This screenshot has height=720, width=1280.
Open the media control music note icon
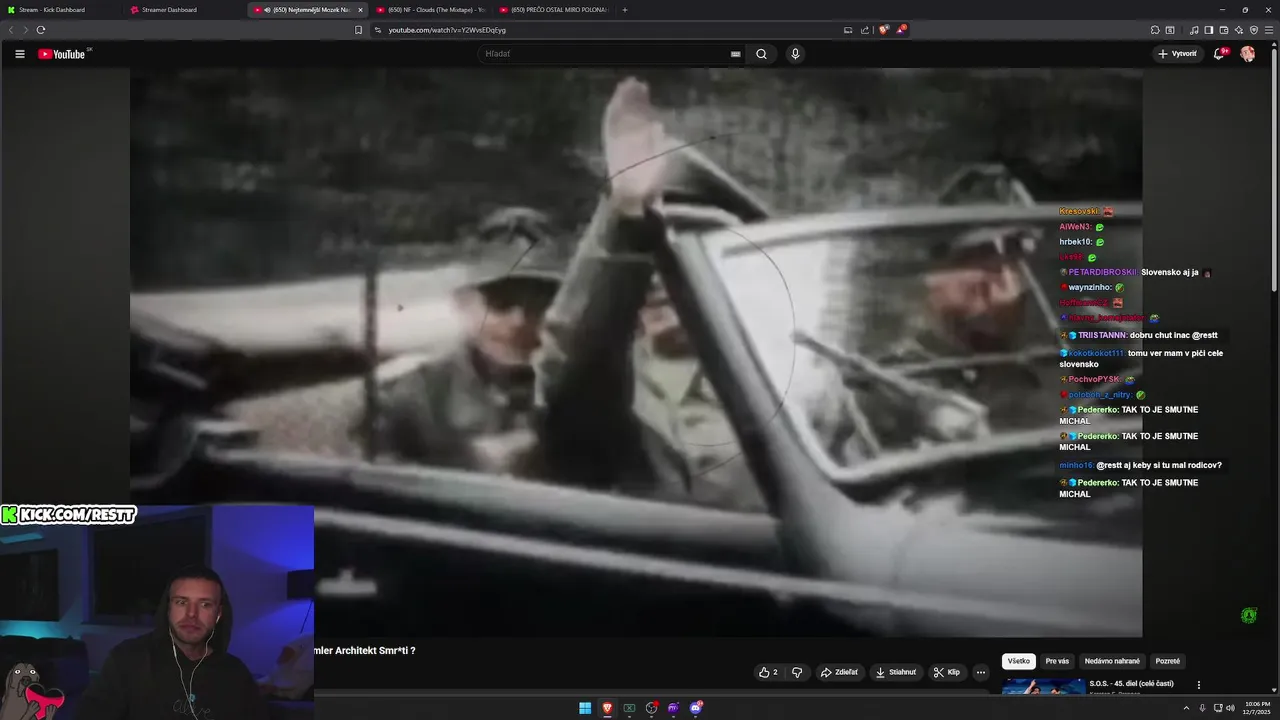point(1193,30)
